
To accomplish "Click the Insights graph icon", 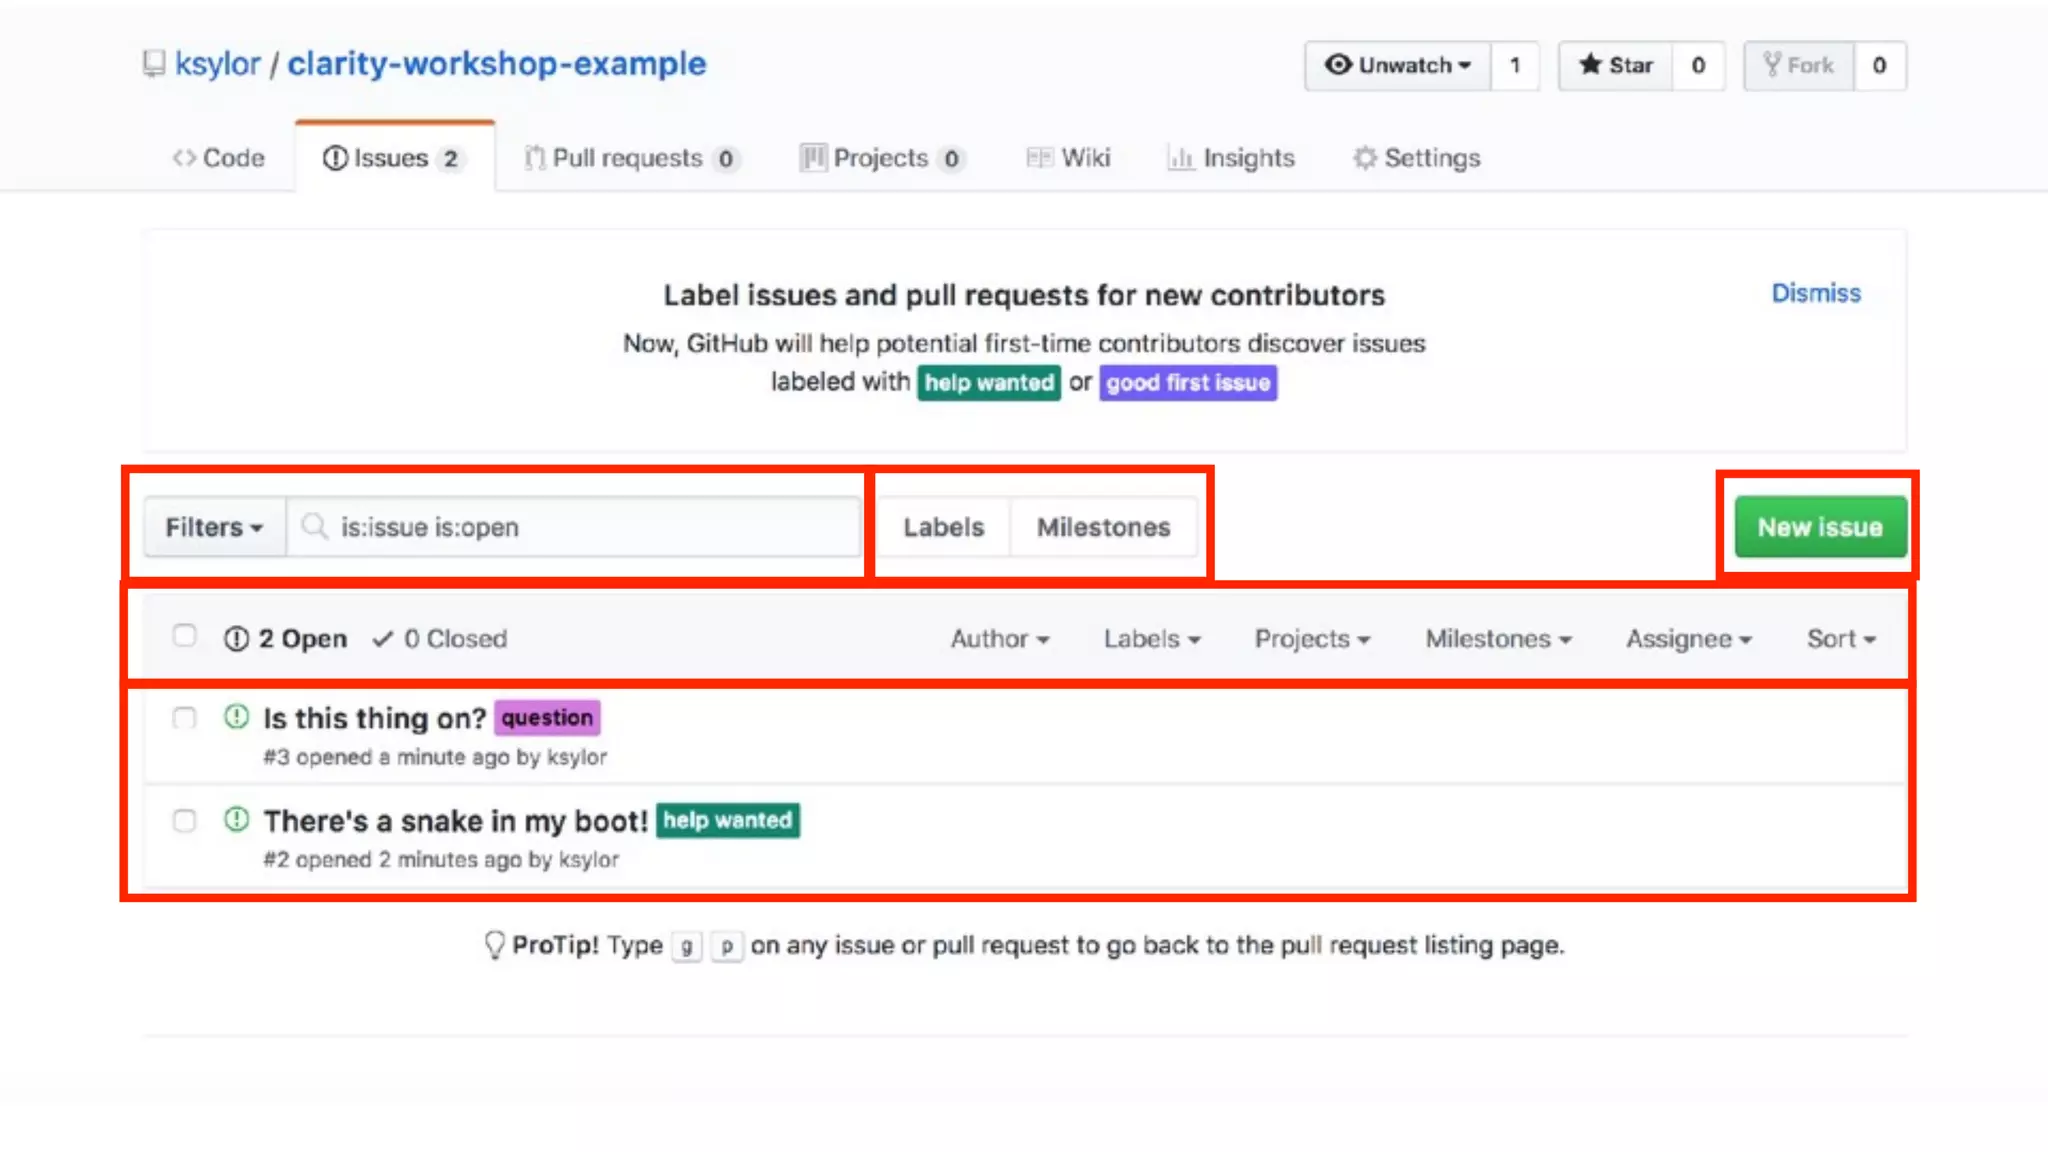I will tap(1181, 158).
